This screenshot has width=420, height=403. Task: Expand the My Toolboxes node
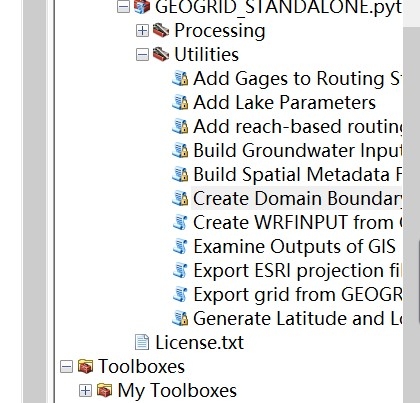(85, 391)
